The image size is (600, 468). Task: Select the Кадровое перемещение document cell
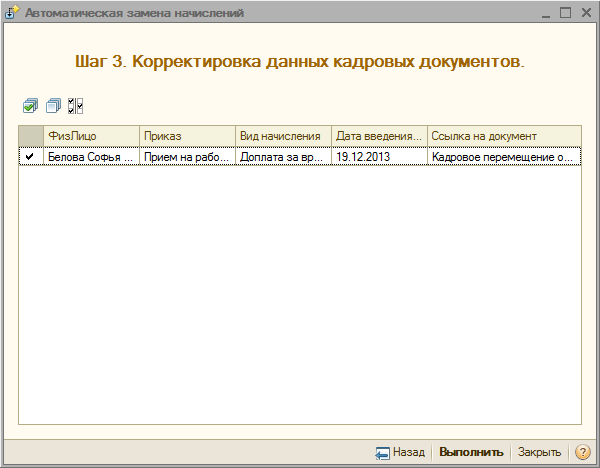503,157
